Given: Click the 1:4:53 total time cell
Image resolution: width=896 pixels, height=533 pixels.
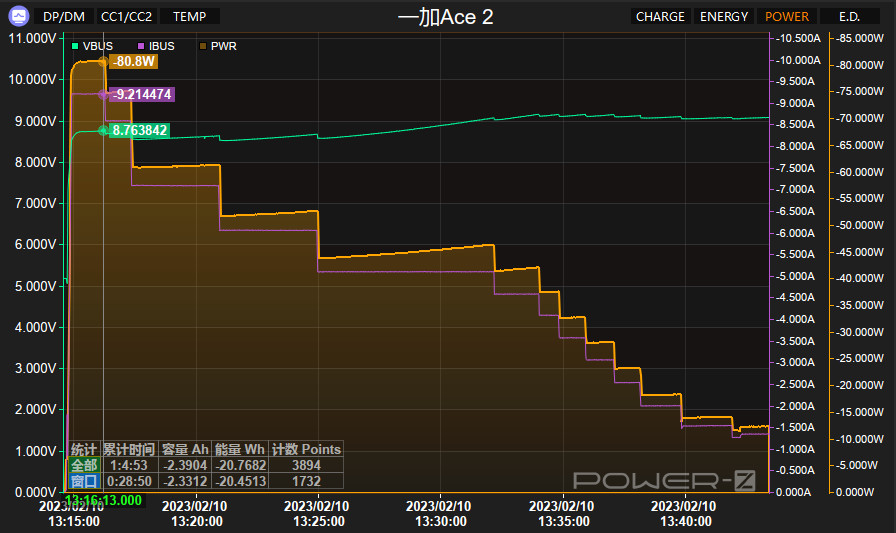Looking at the screenshot, I should point(129,465).
